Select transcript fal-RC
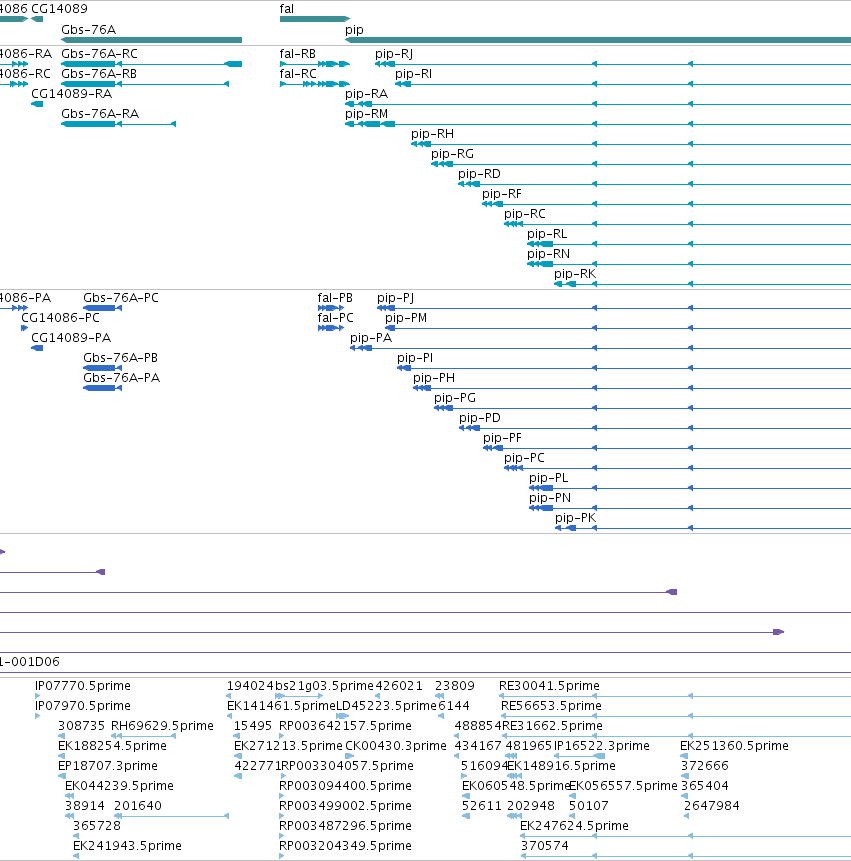851x861 pixels. (x=298, y=74)
